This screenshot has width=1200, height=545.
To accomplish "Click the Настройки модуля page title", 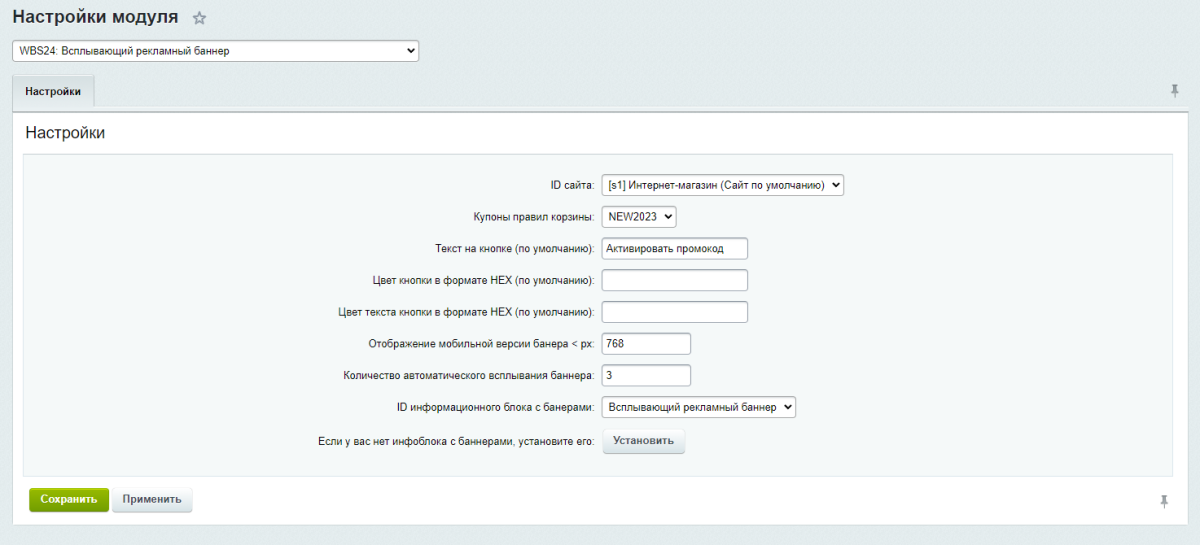I will tap(95, 18).
